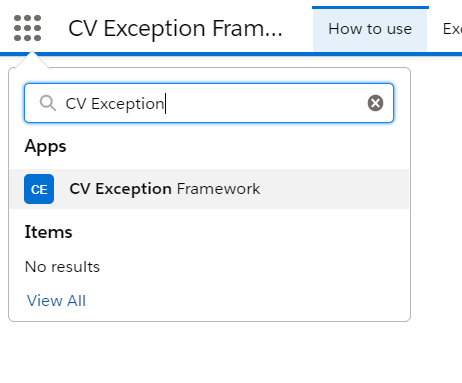Click the CV Exception Fram... app title

click(x=175, y=28)
